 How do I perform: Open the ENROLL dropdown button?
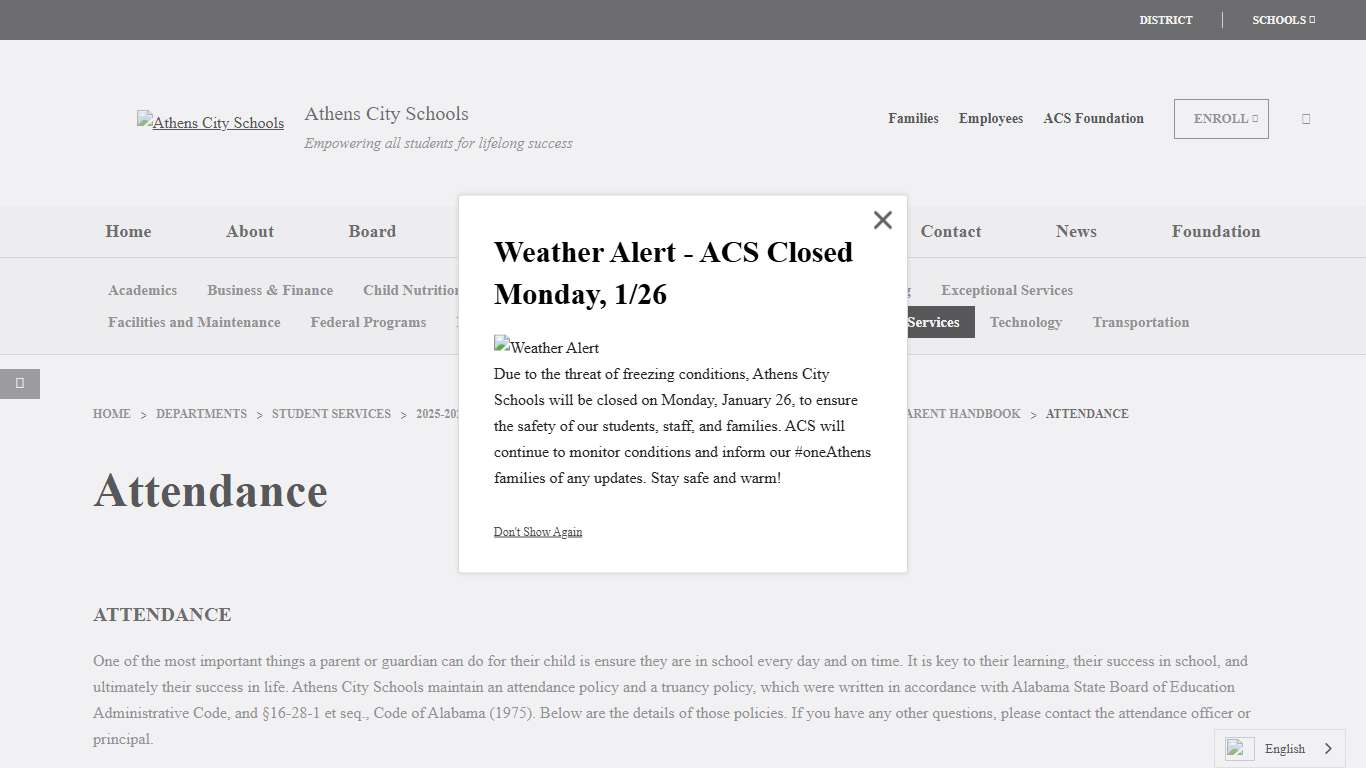point(1221,119)
